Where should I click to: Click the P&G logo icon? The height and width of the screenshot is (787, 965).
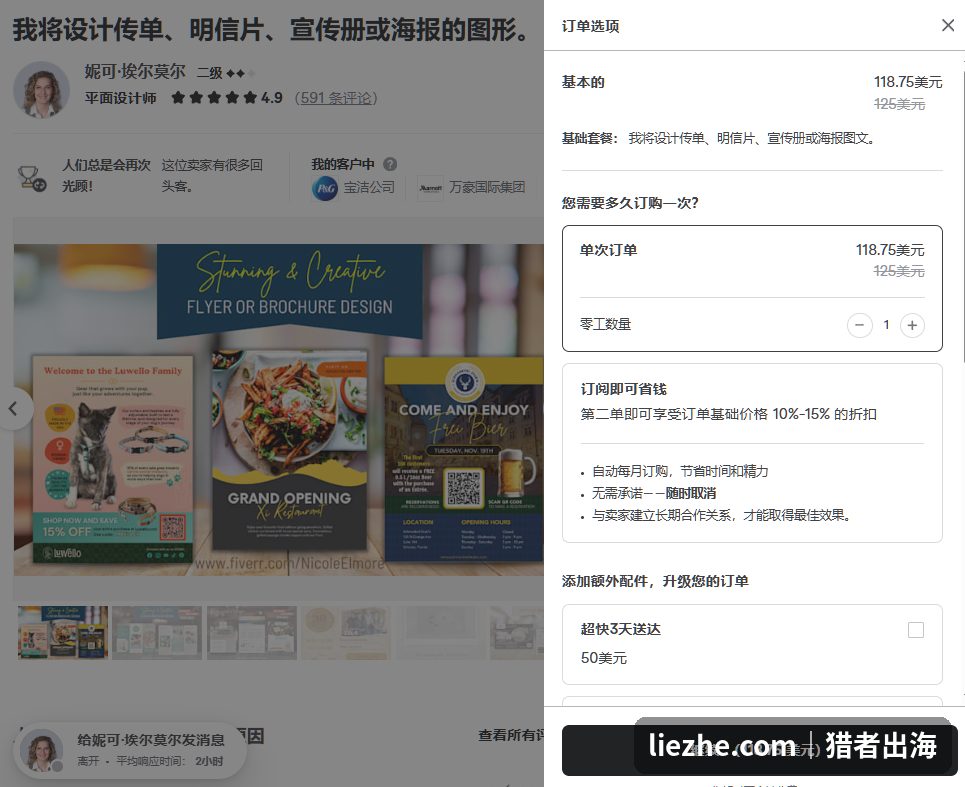[x=325, y=188]
